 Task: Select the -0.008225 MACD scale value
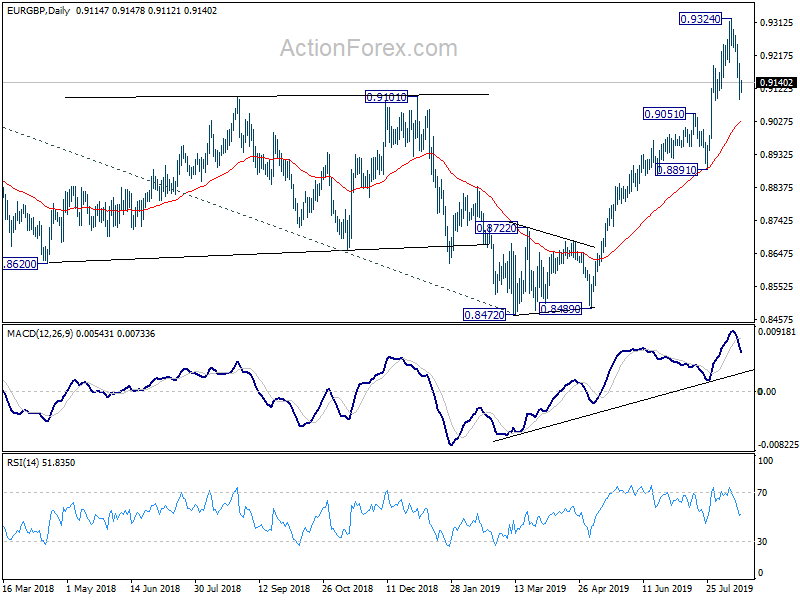777,445
